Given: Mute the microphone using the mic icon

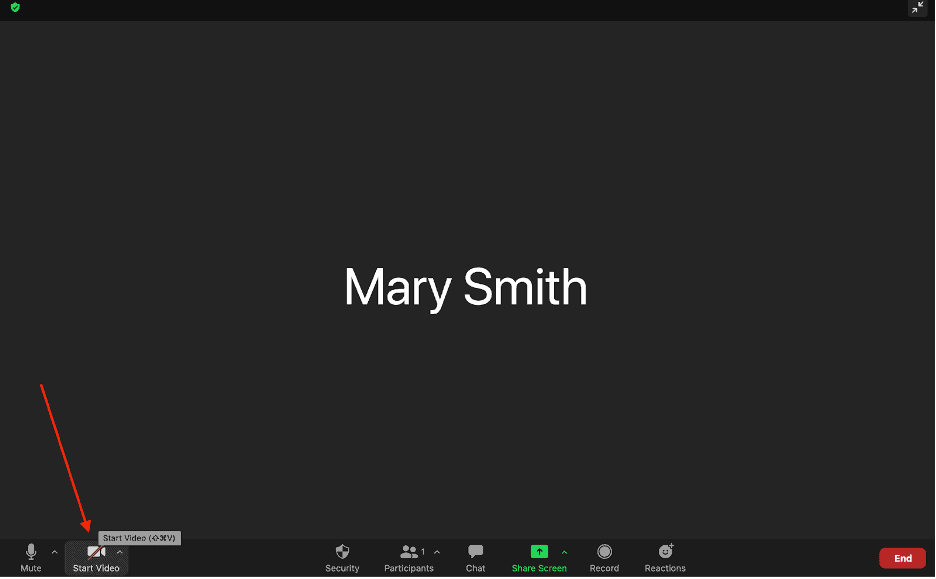Looking at the screenshot, I should pyautogui.click(x=31, y=552).
